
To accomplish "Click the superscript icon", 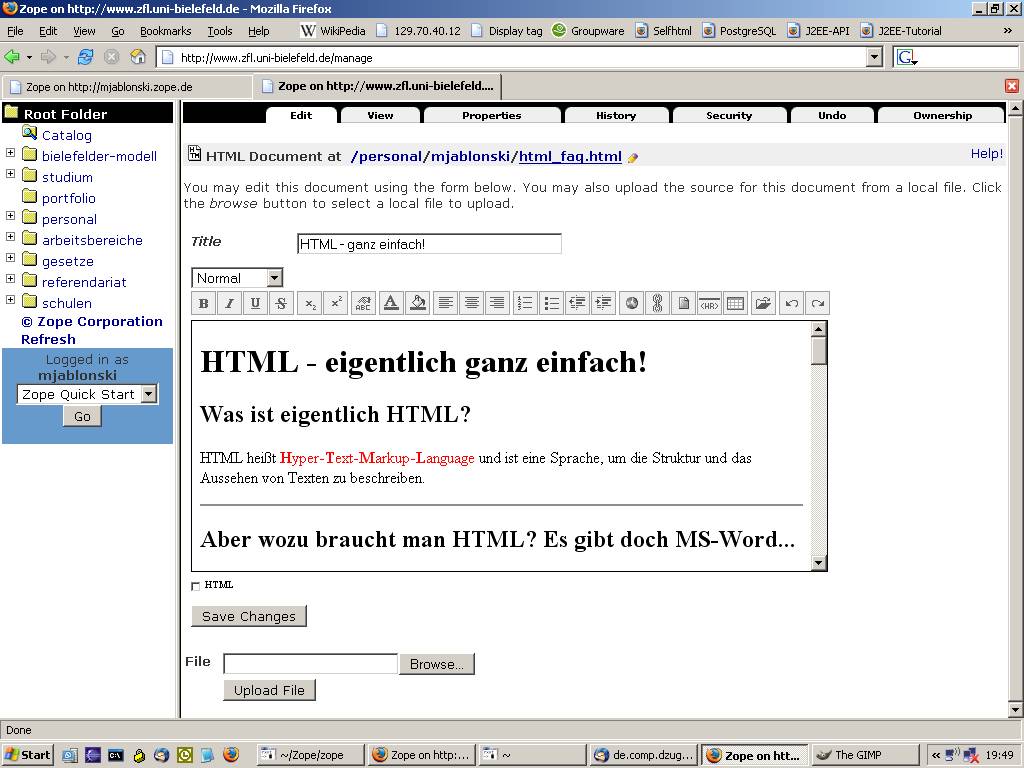I will [337, 304].
